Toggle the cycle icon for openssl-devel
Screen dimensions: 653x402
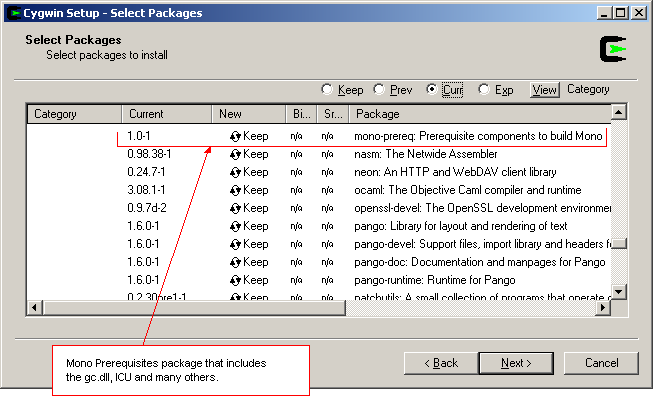point(235,208)
